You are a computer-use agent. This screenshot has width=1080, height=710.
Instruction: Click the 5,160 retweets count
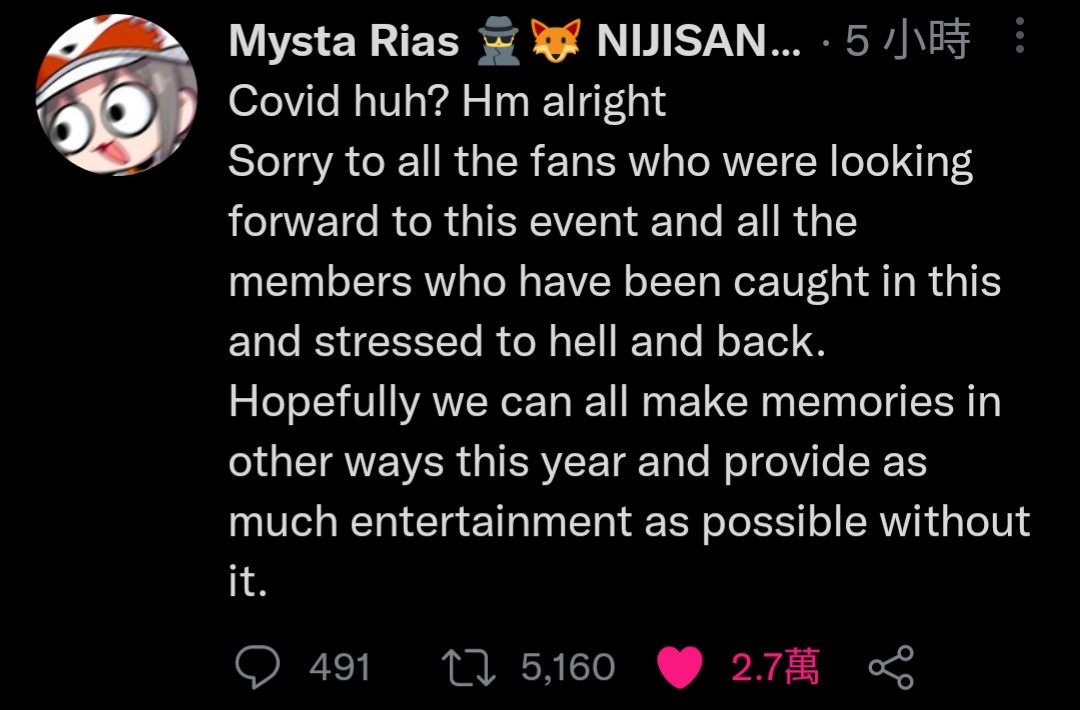pyautogui.click(x=568, y=667)
